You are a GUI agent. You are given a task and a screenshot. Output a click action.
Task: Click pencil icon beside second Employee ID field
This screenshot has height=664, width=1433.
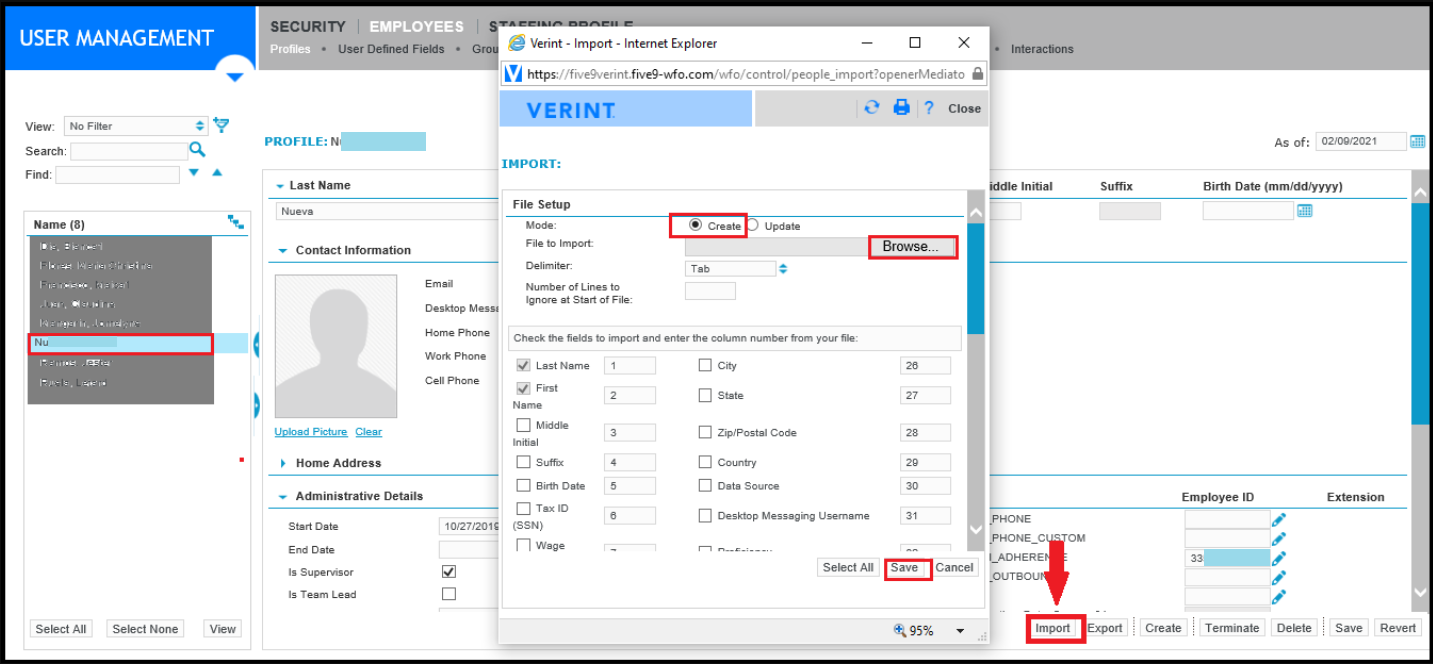click(1278, 538)
